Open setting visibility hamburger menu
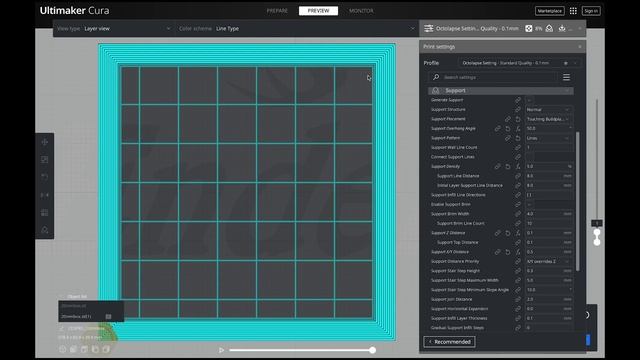The height and width of the screenshot is (360, 640). 566,77
